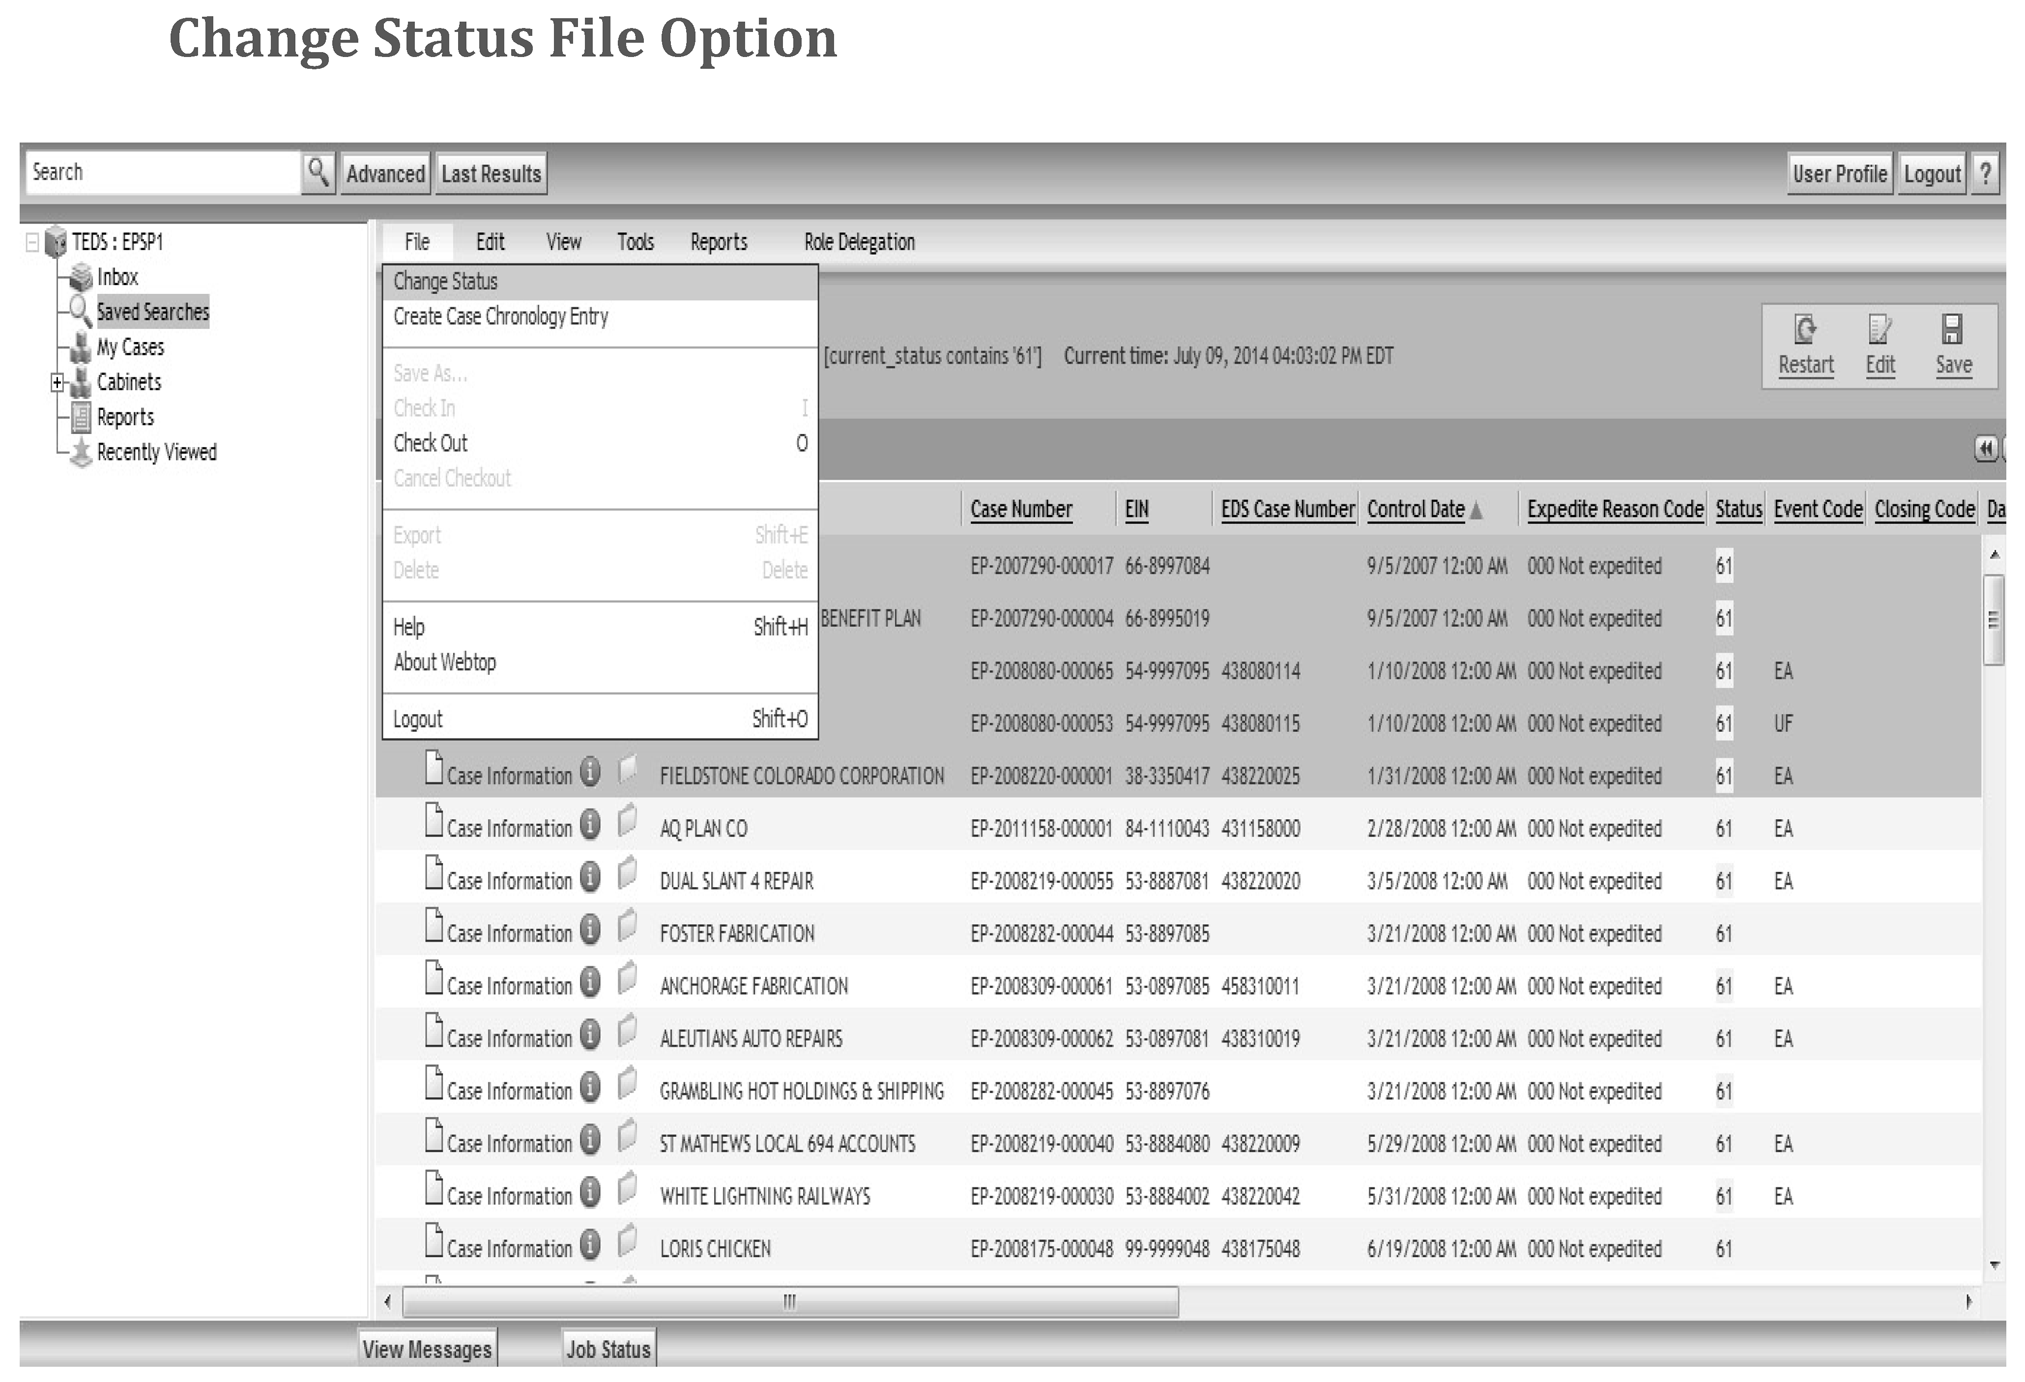Click the Advanced search button
The width and height of the screenshot is (2025, 1382).
(x=385, y=174)
